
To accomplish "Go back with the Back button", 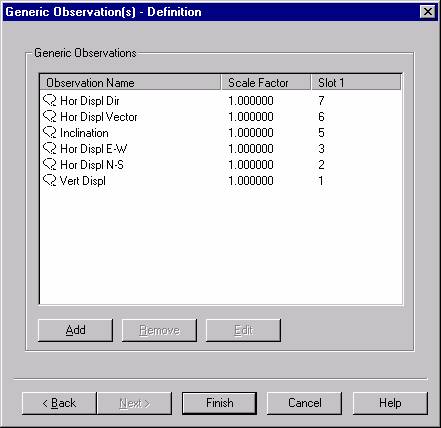I will pos(59,403).
